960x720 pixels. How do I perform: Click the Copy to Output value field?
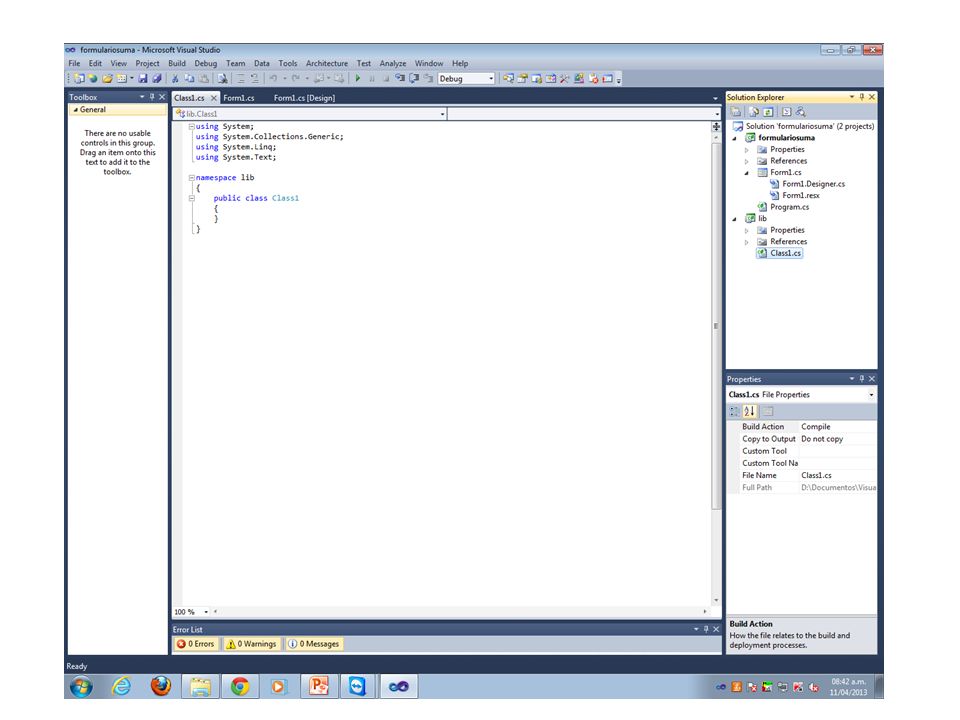[838, 439]
